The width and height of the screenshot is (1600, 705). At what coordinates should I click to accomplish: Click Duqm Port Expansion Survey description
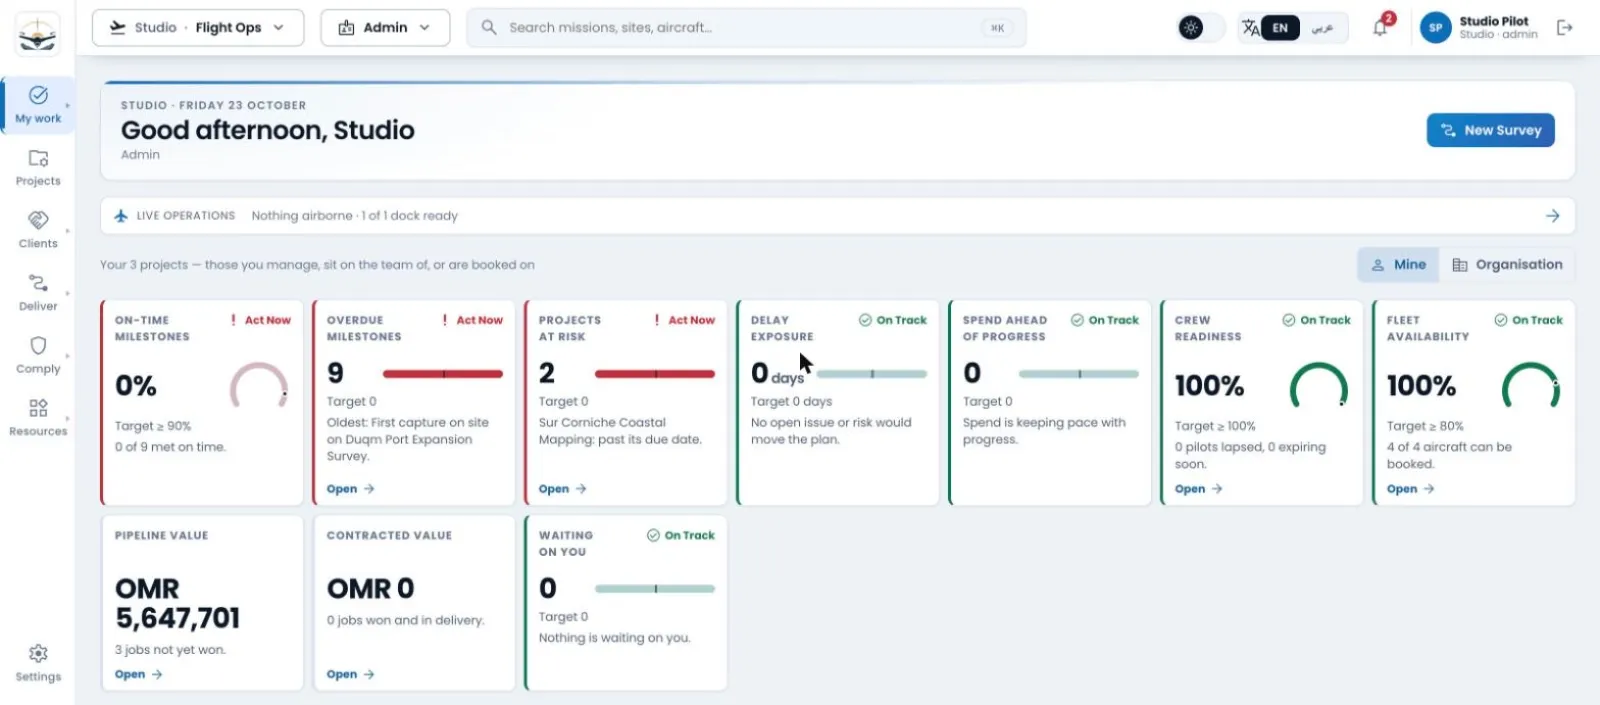(407, 439)
